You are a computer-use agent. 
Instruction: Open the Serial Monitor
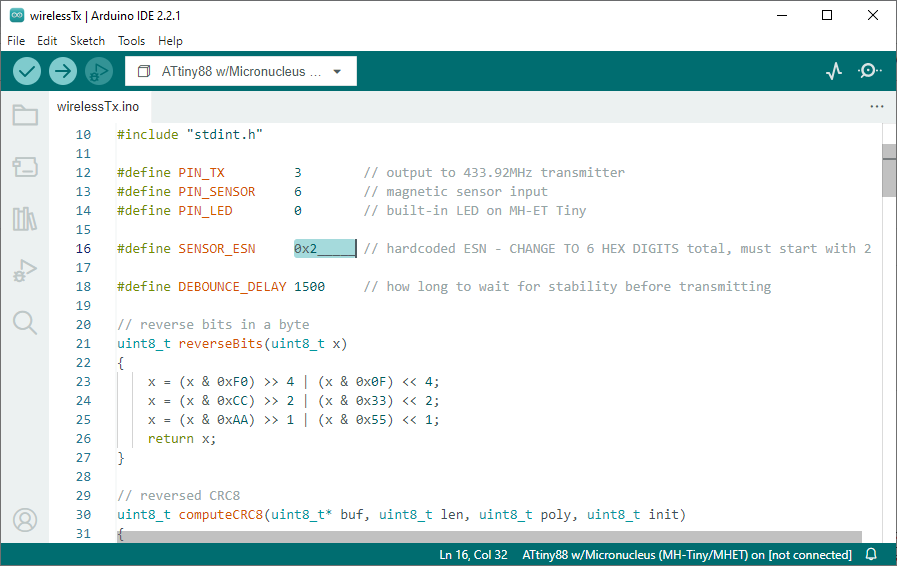869,71
